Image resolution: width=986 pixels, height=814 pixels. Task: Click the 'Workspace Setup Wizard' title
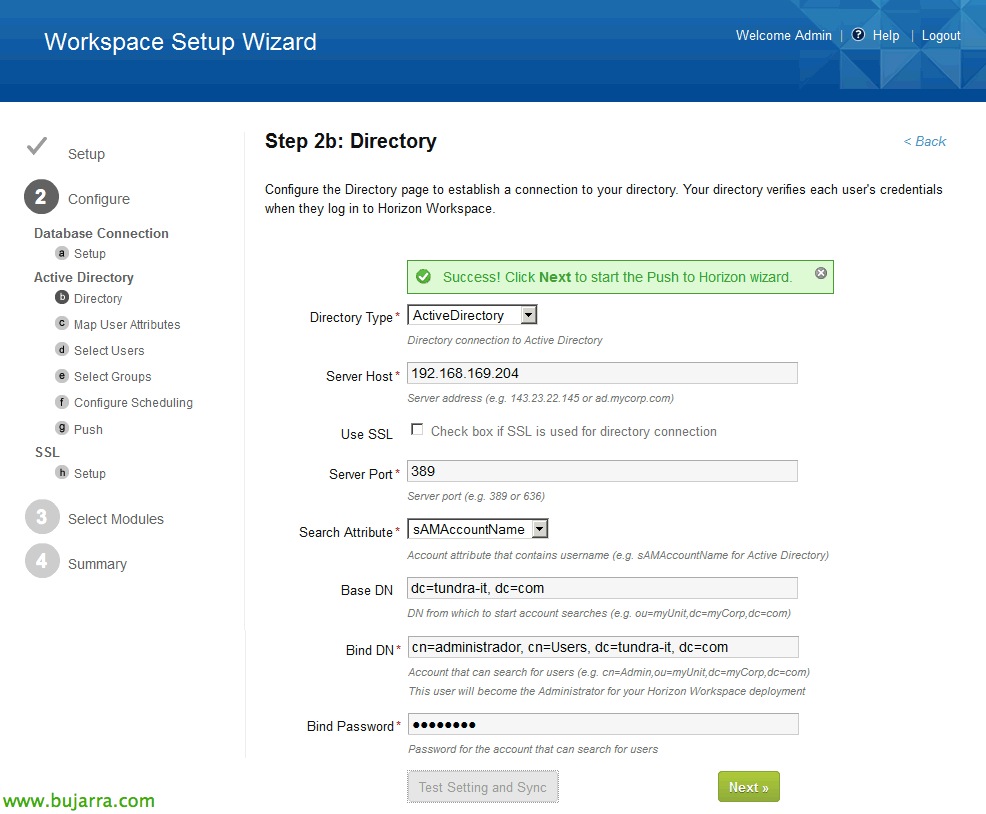pyautogui.click(x=180, y=42)
